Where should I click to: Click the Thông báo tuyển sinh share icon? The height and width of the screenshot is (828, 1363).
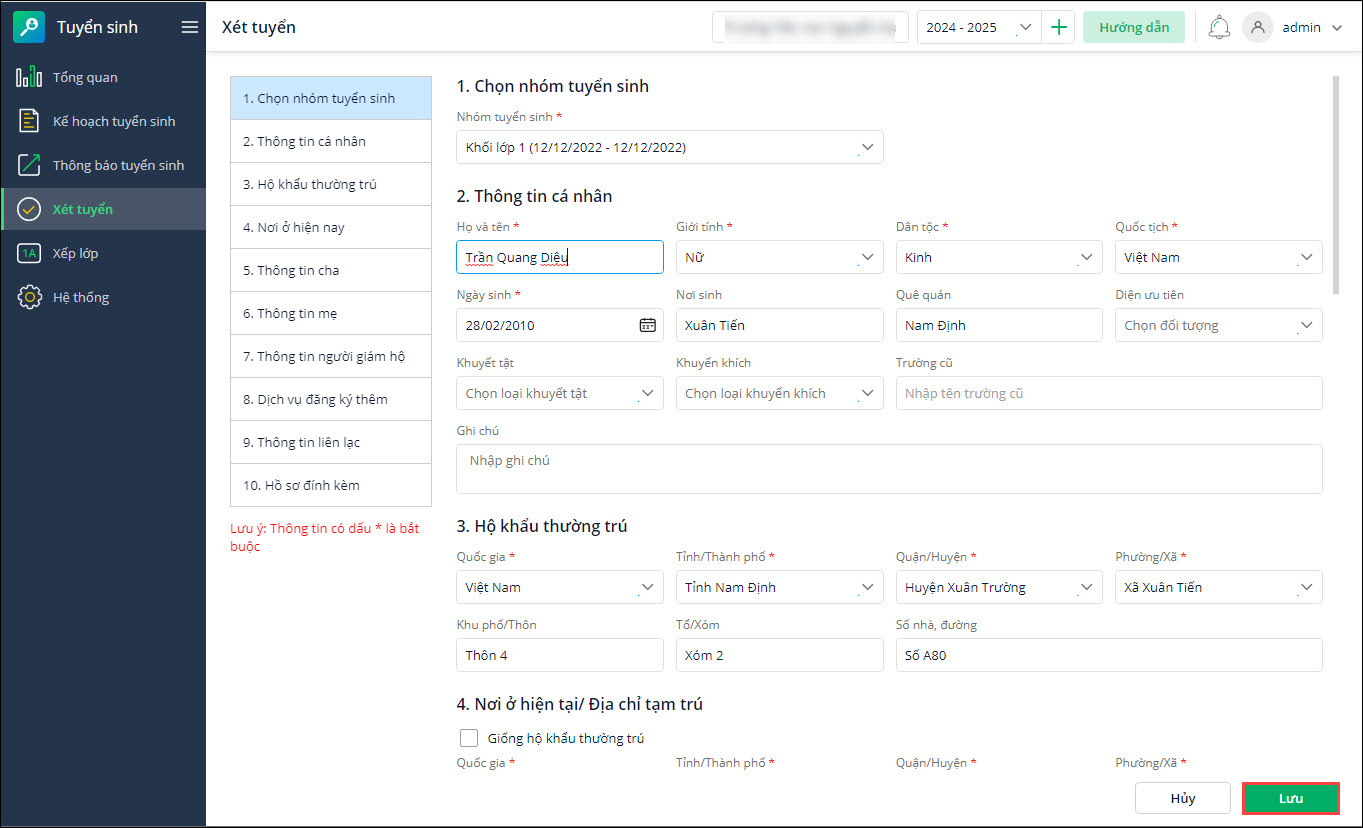pos(29,165)
